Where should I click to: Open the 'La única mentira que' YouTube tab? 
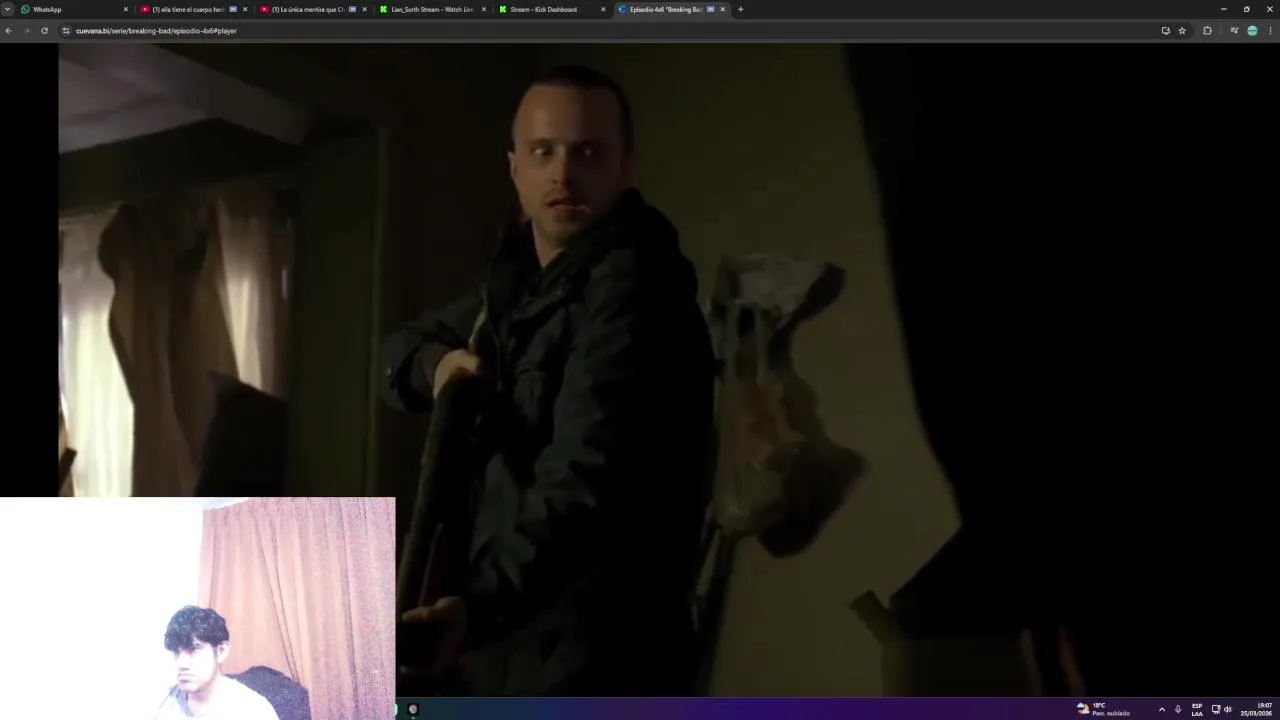coord(312,9)
